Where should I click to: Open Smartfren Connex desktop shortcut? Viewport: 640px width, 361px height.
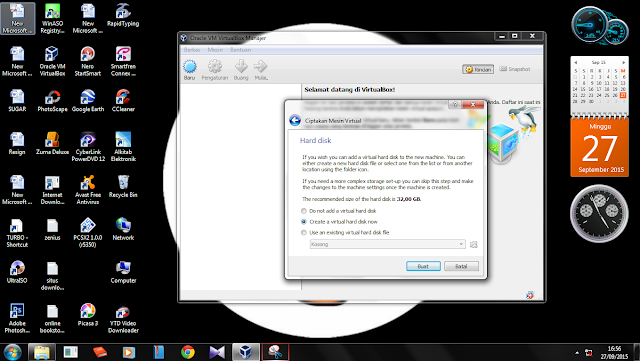pos(123,61)
